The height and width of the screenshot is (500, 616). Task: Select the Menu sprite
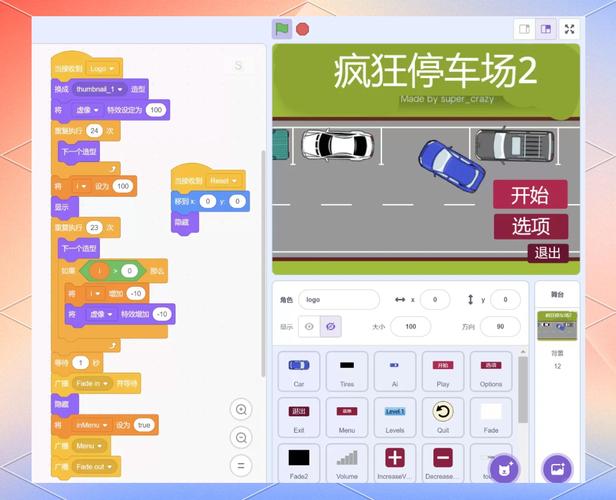point(347,418)
